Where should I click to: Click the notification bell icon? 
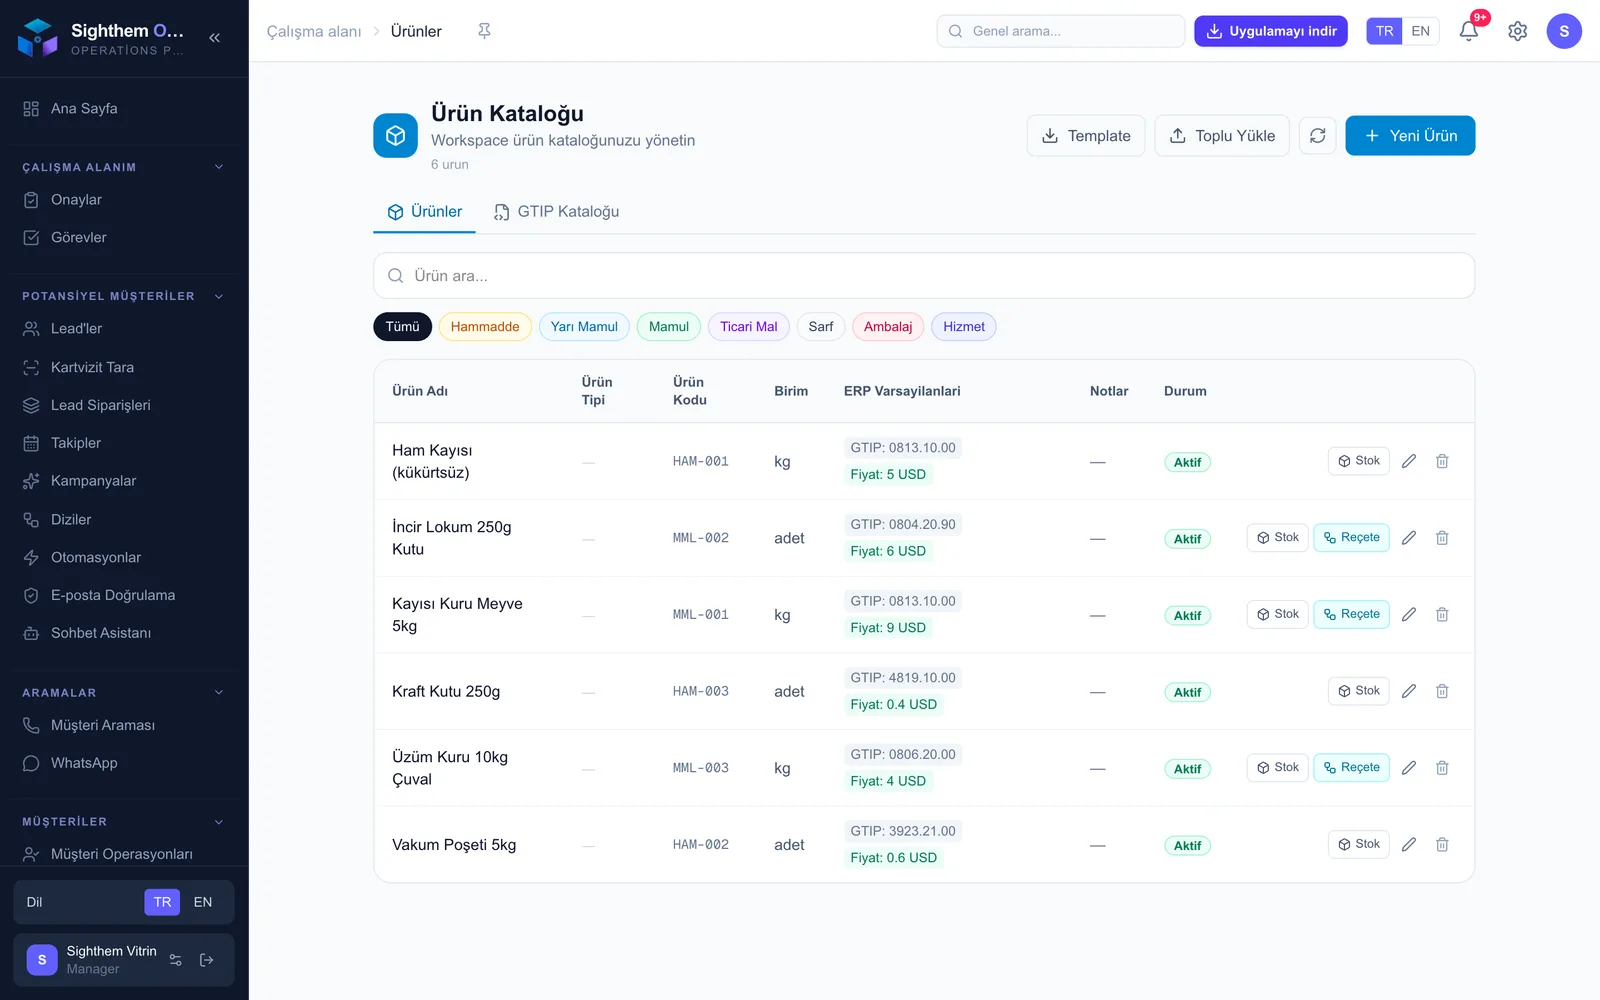(1468, 31)
